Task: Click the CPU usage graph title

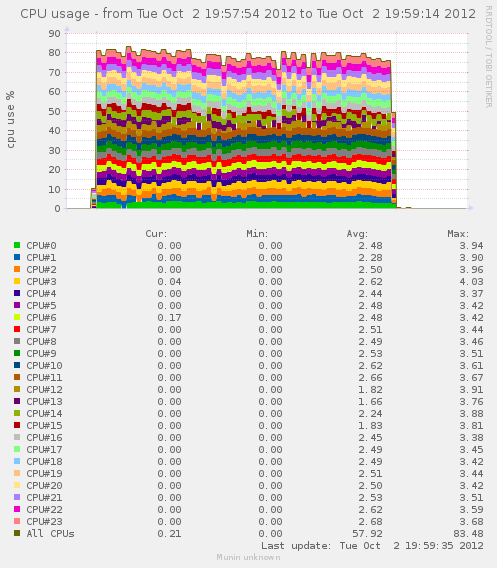Action: pos(248,14)
